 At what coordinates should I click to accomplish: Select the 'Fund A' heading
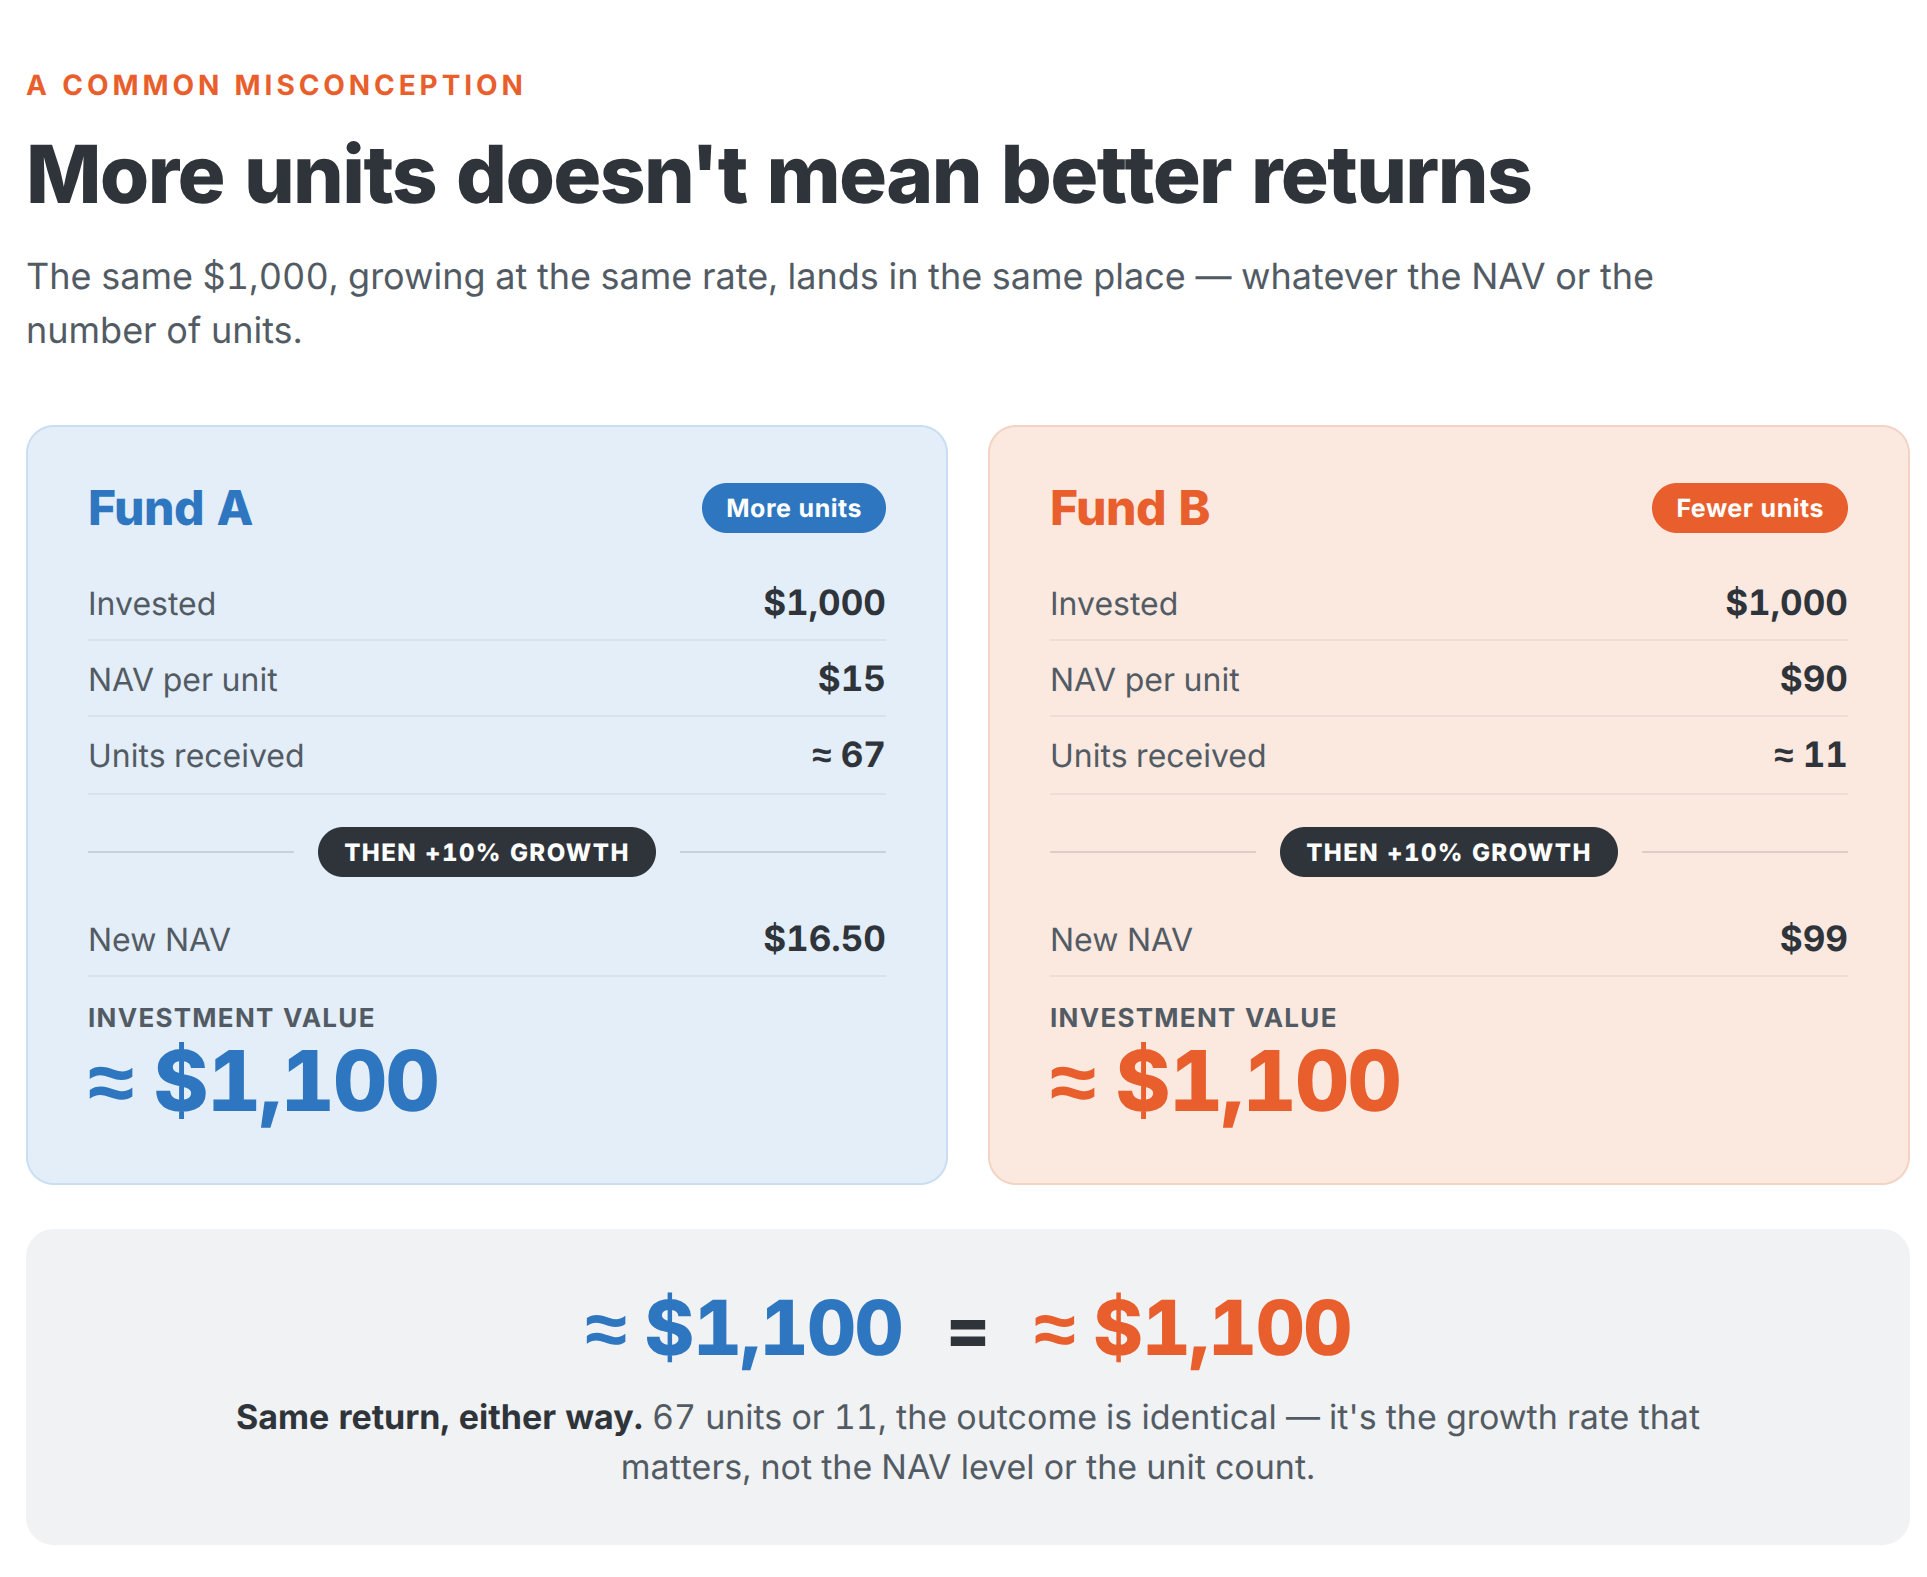pos(170,508)
